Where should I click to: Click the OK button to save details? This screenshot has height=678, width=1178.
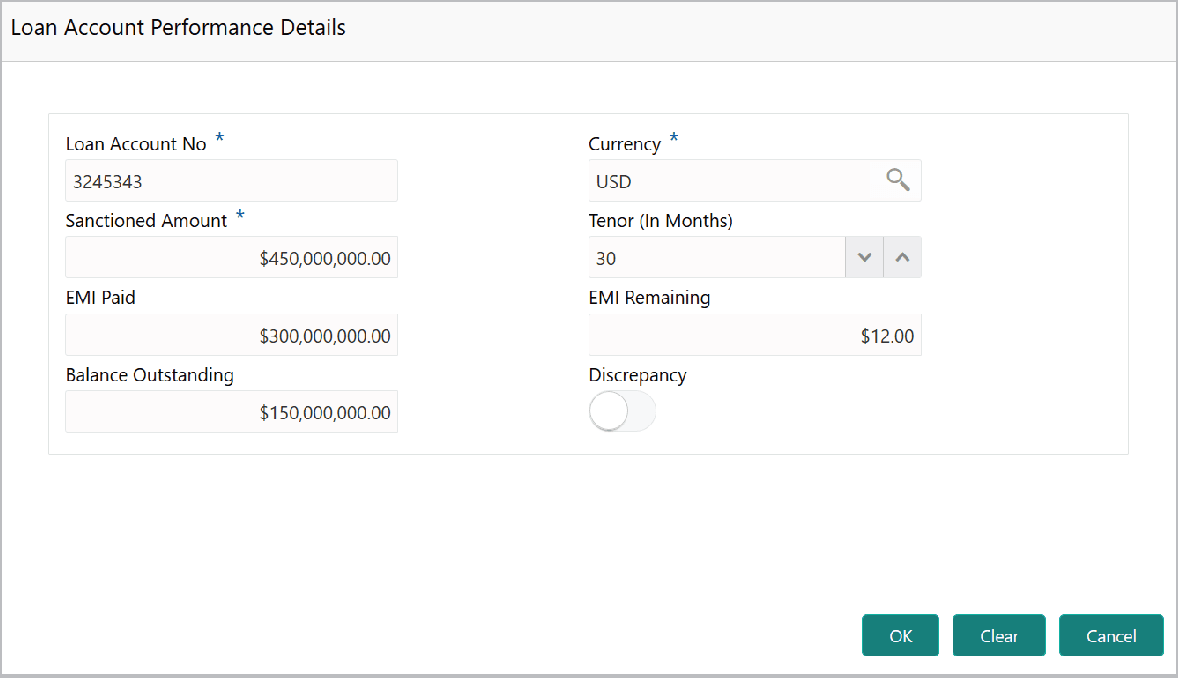pyautogui.click(x=899, y=635)
